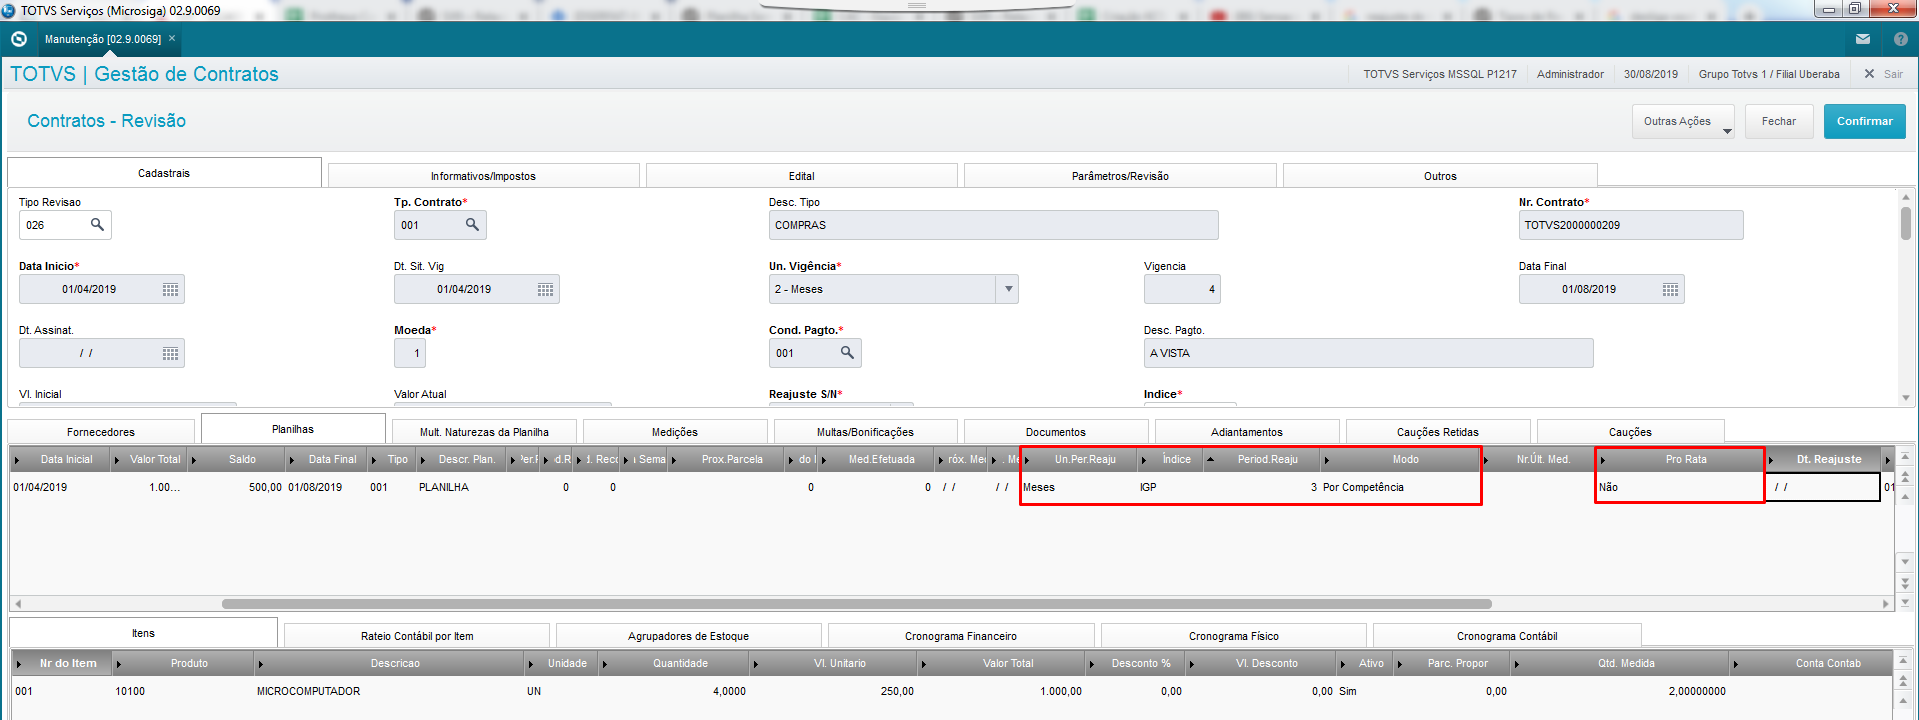Open the Cauções Retidas tab
Screen dimensions: 1919x720
pyautogui.click(x=1438, y=432)
